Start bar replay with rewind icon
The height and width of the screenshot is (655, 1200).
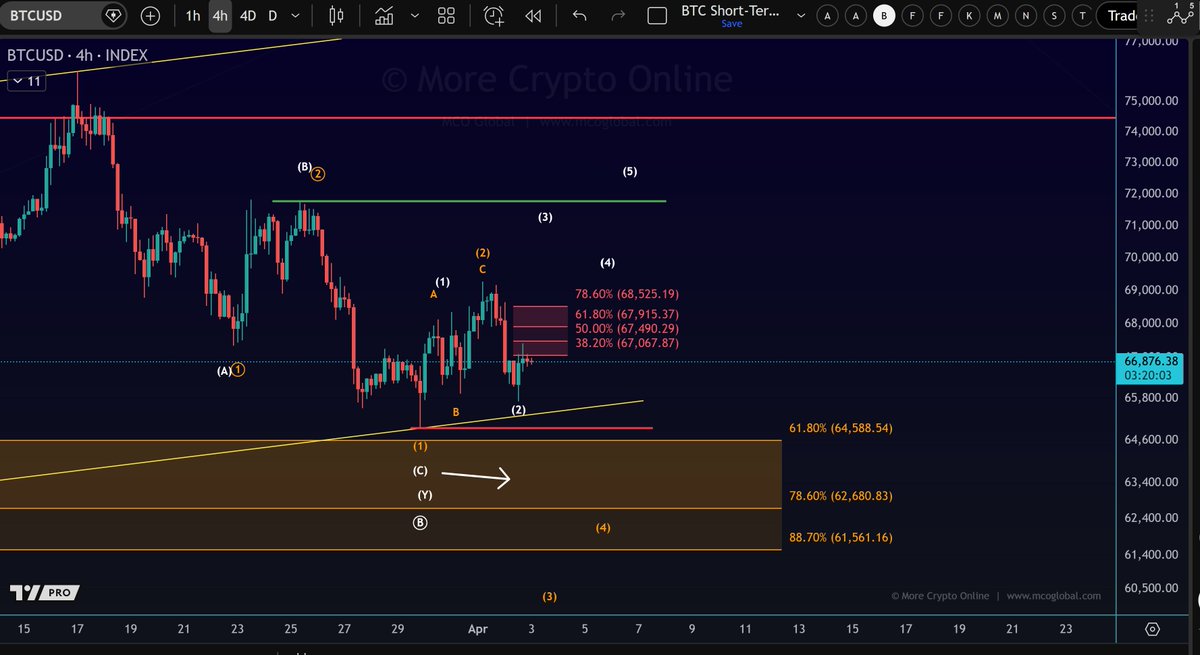(x=533, y=16)
